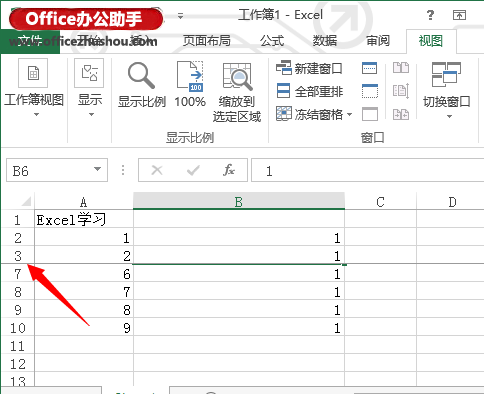Open Ribbon Display Options in title bar

[x=459, y=15]
